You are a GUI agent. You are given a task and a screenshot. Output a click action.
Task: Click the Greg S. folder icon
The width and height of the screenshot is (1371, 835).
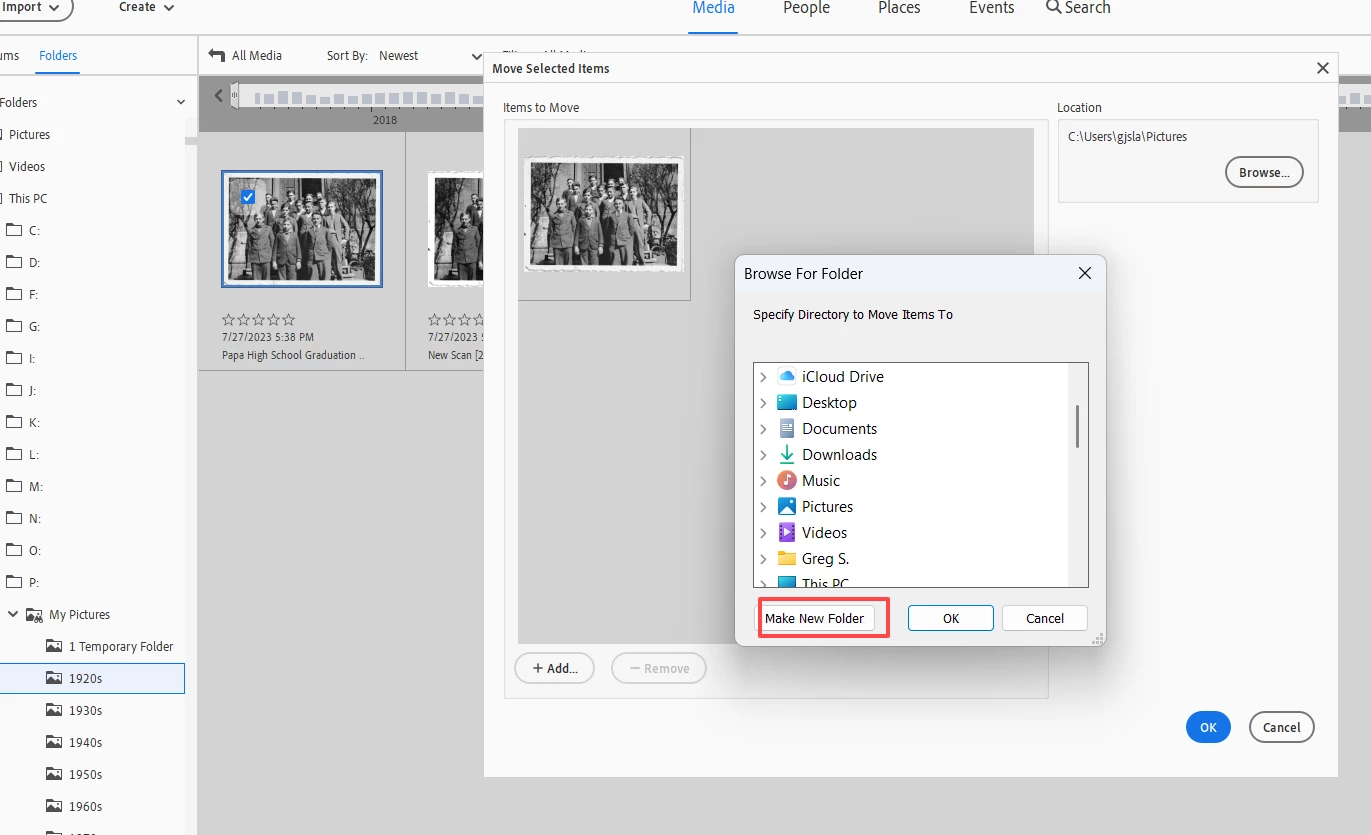click(x=787, y=558)
